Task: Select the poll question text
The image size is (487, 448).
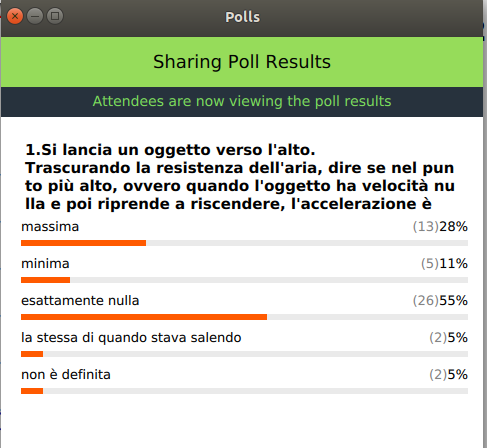Action: pyautogui.click(x=240, y=177)
